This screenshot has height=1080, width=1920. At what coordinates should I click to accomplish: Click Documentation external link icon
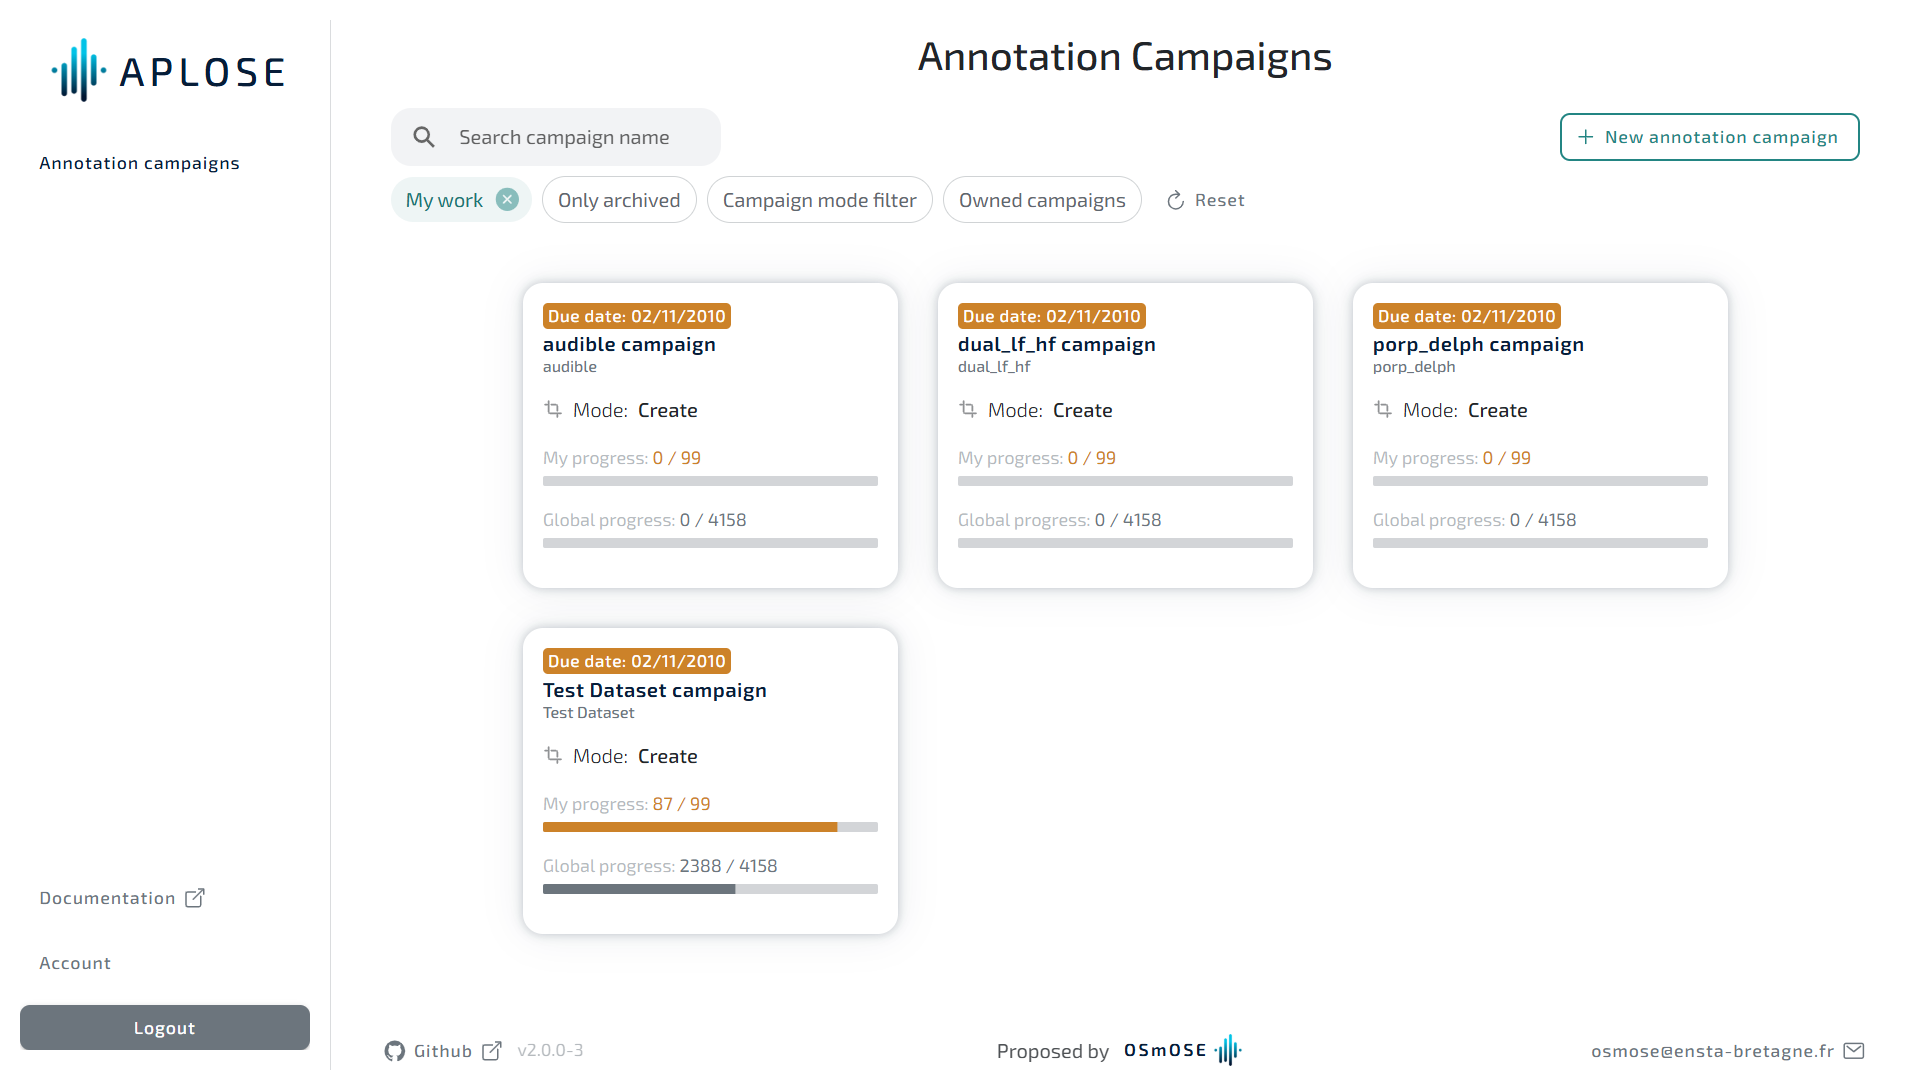click(x=195, y=898)
